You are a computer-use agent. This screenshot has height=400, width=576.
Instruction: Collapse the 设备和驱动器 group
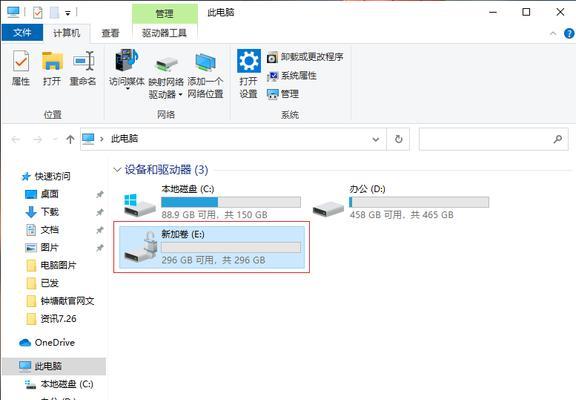[117, 170]
